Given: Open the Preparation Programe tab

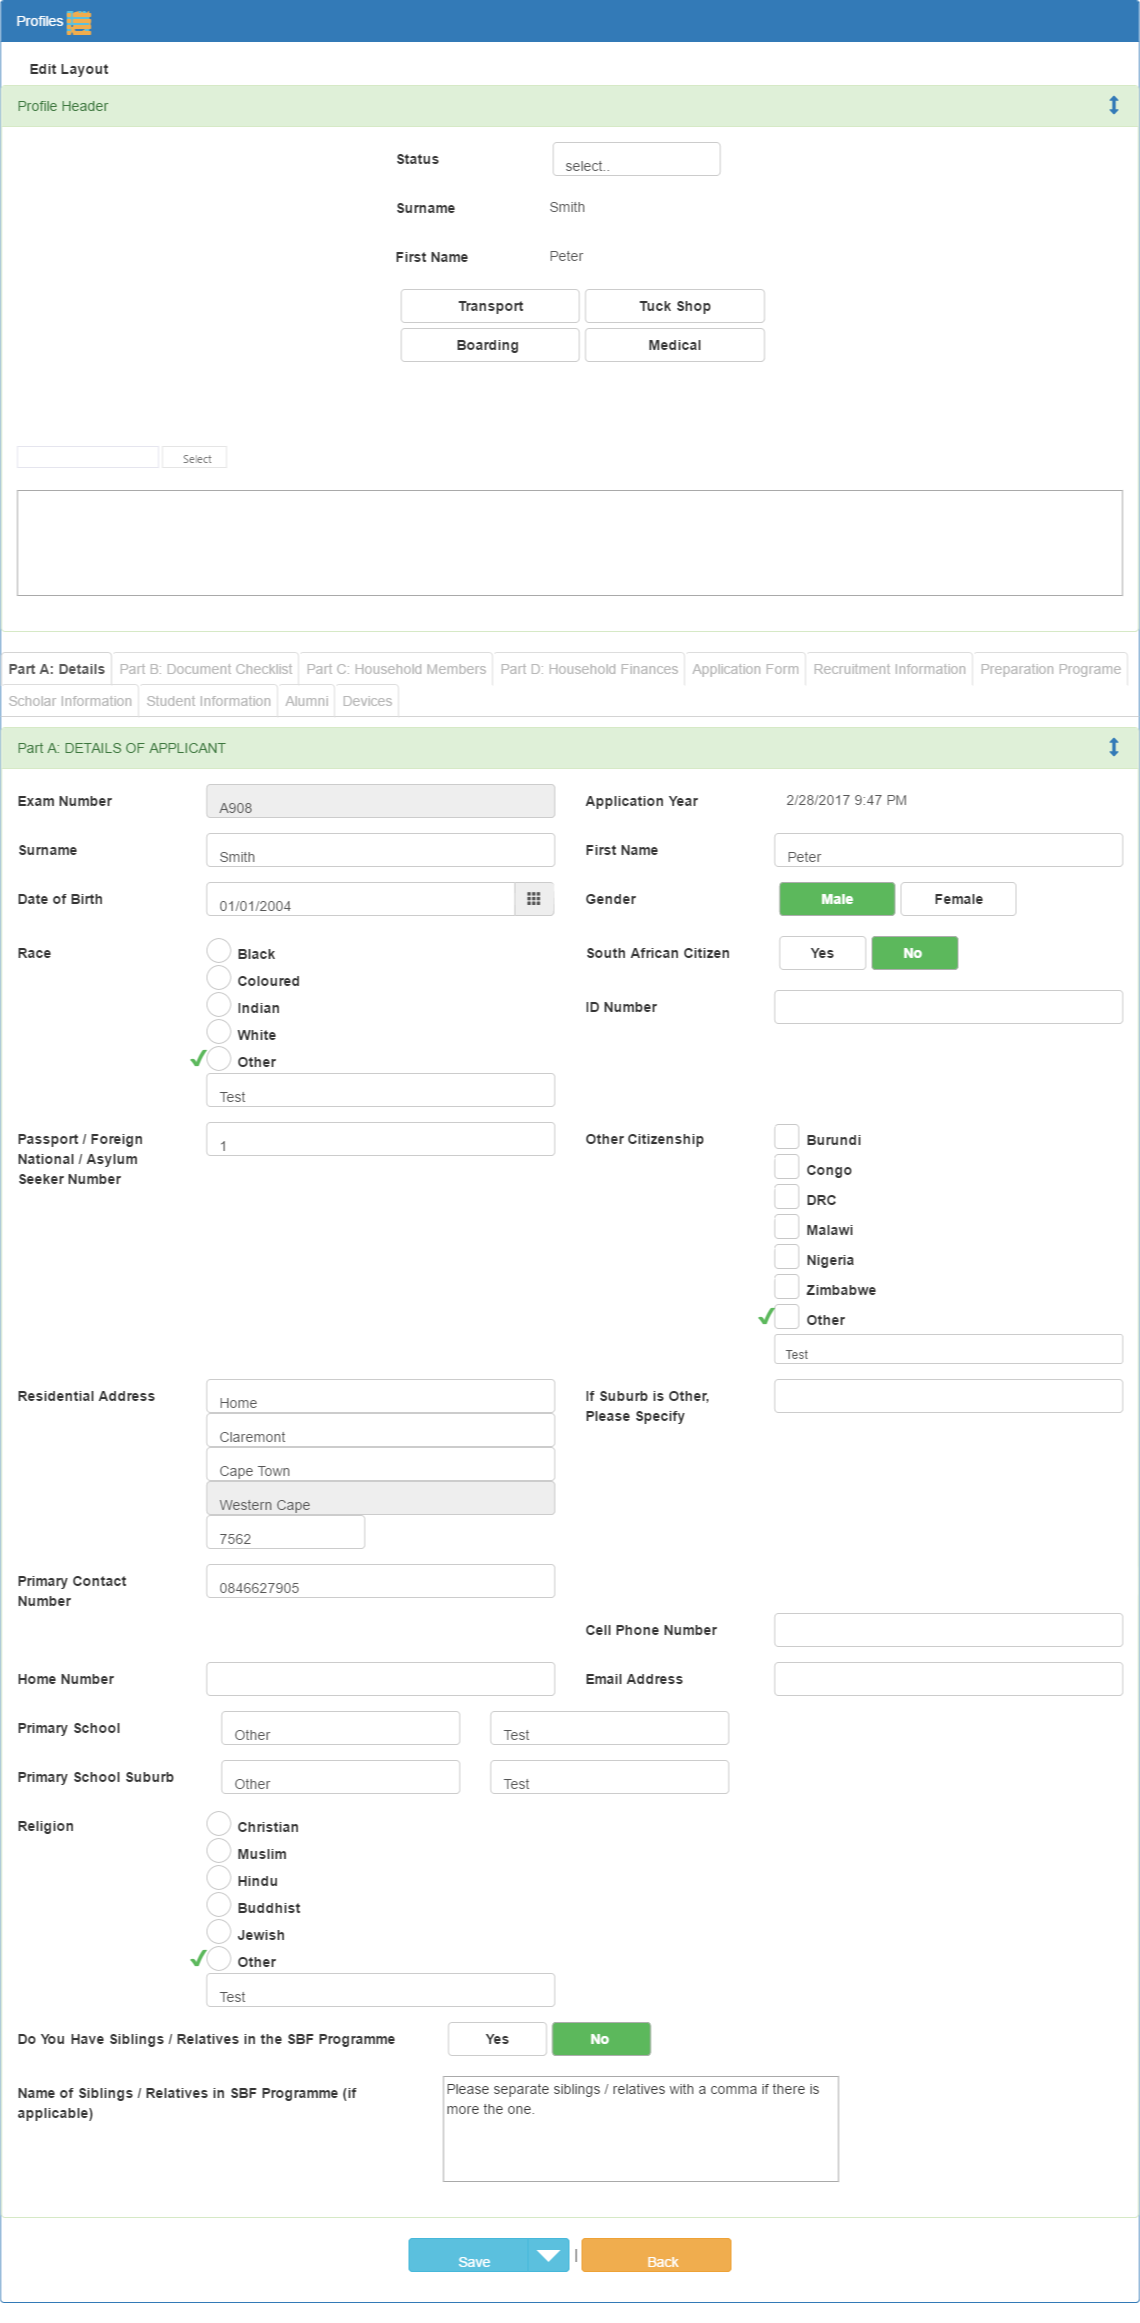Looking at the screenshot, I should (1051, 669).
